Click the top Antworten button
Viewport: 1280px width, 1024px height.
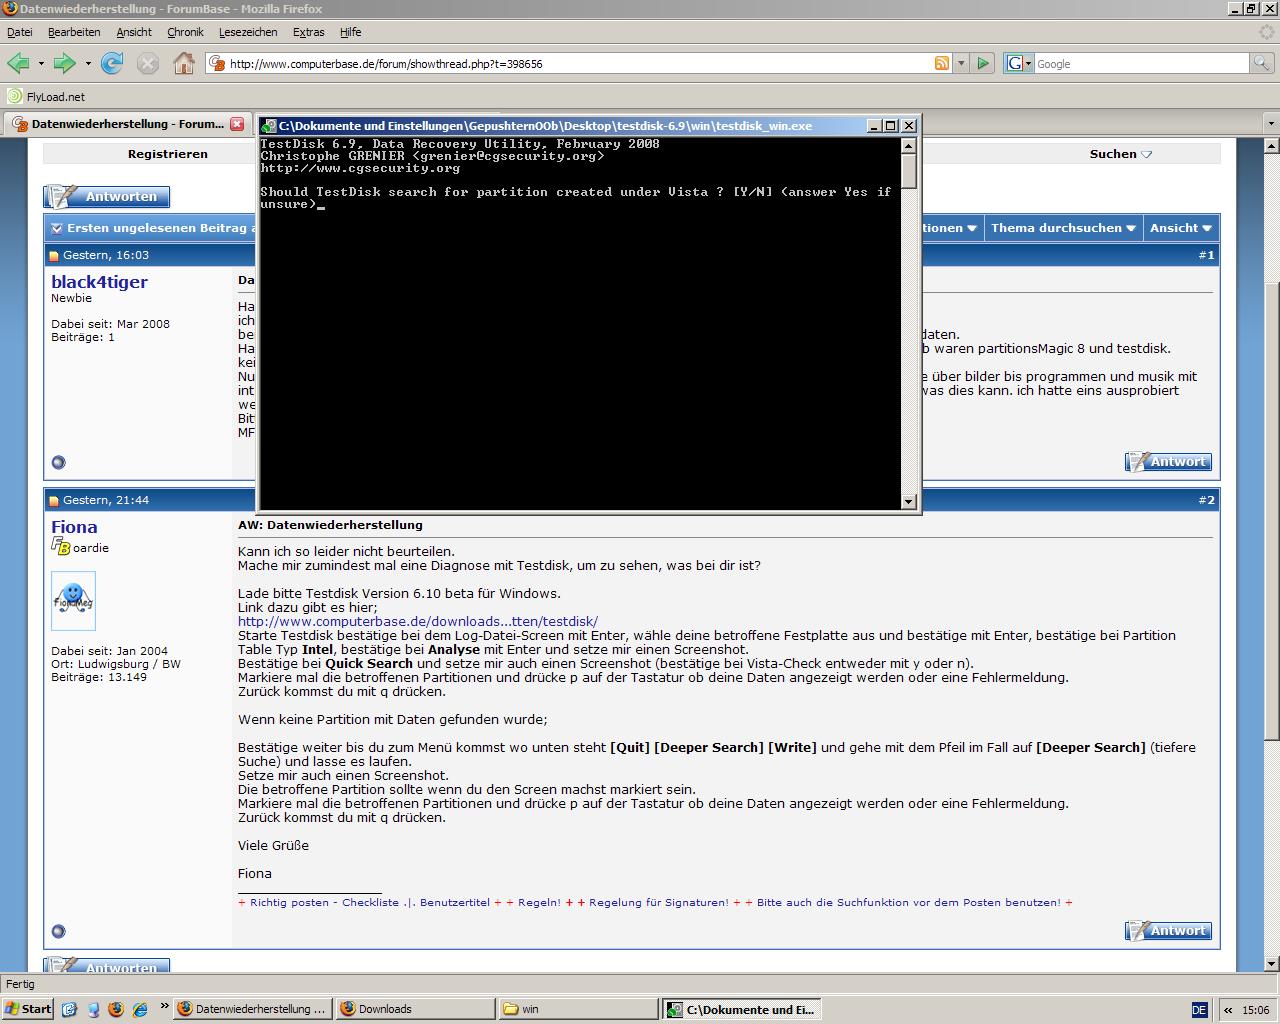click(107, 196)
